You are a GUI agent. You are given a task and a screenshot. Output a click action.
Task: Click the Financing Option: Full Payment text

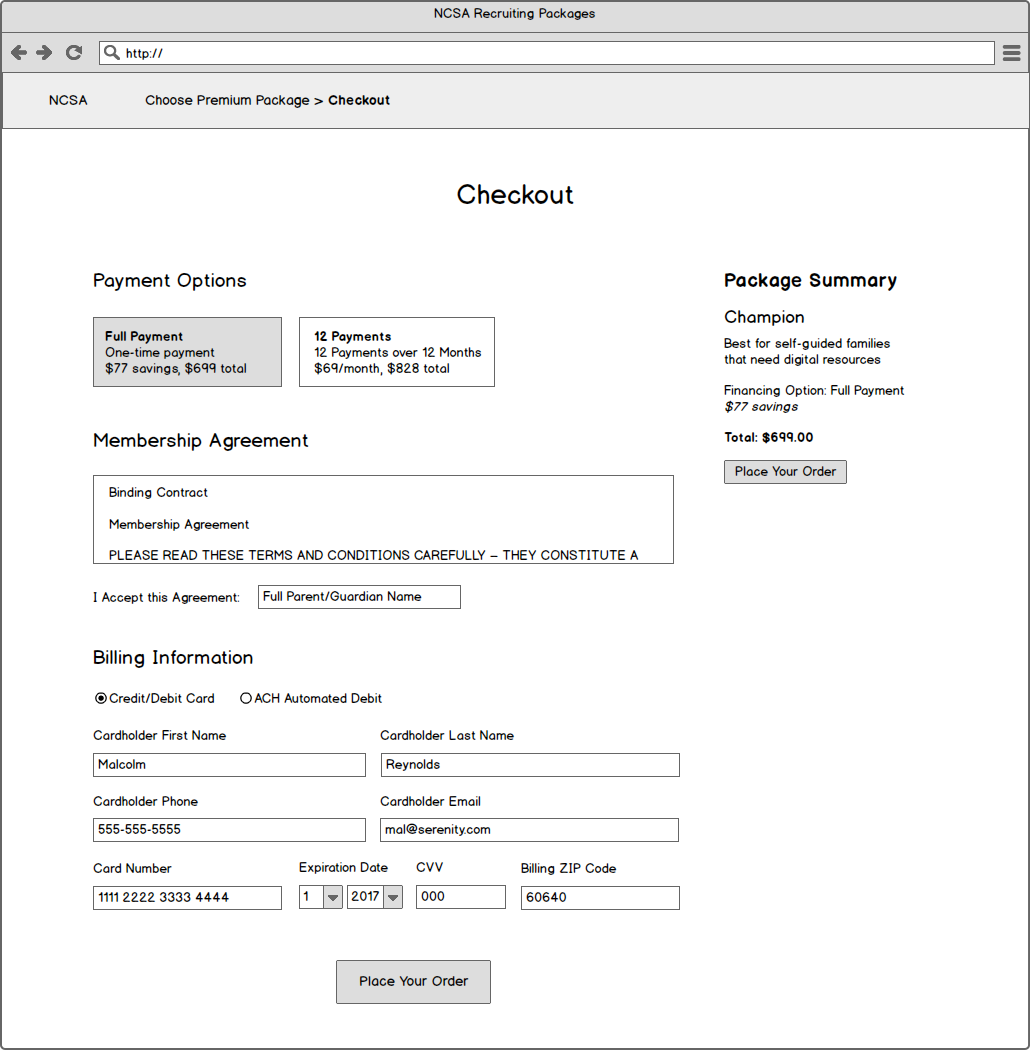814,390
